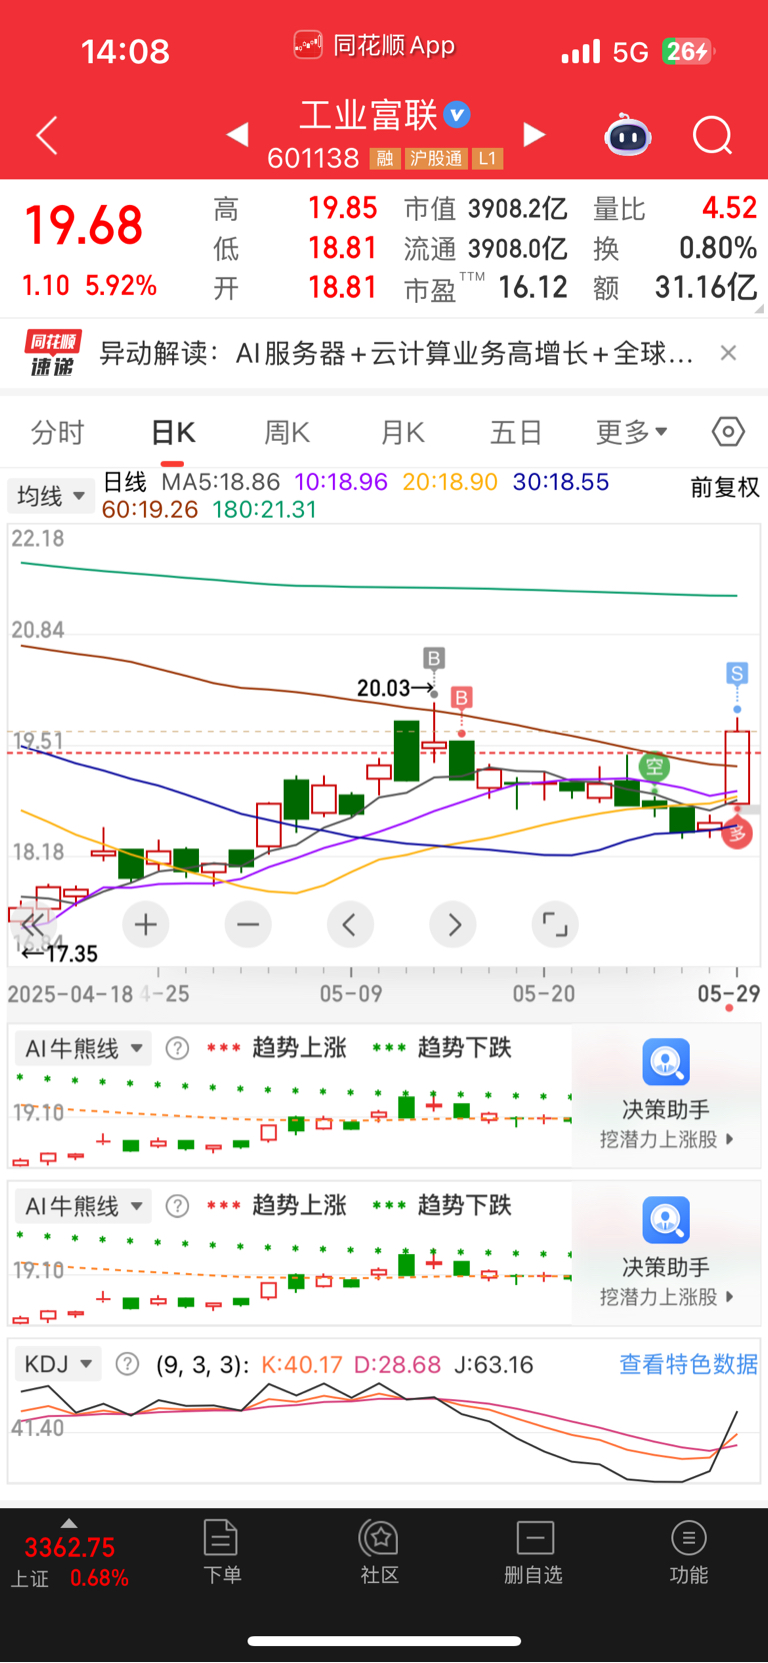Image resolution: width=768 pixels, height=1663 pixels.
Task: Tap the blue verified badge beside 工业富联
Action: click(x=457, y=115)
